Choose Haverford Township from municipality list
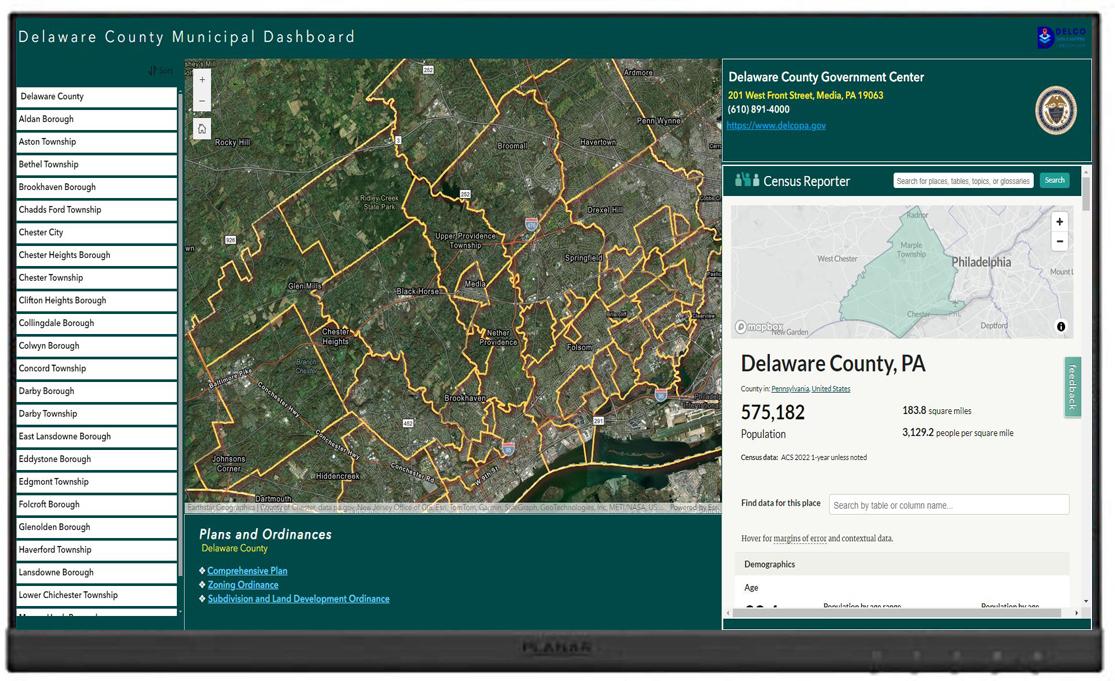This screenshot has height=681, width=1115. [96, 550]
